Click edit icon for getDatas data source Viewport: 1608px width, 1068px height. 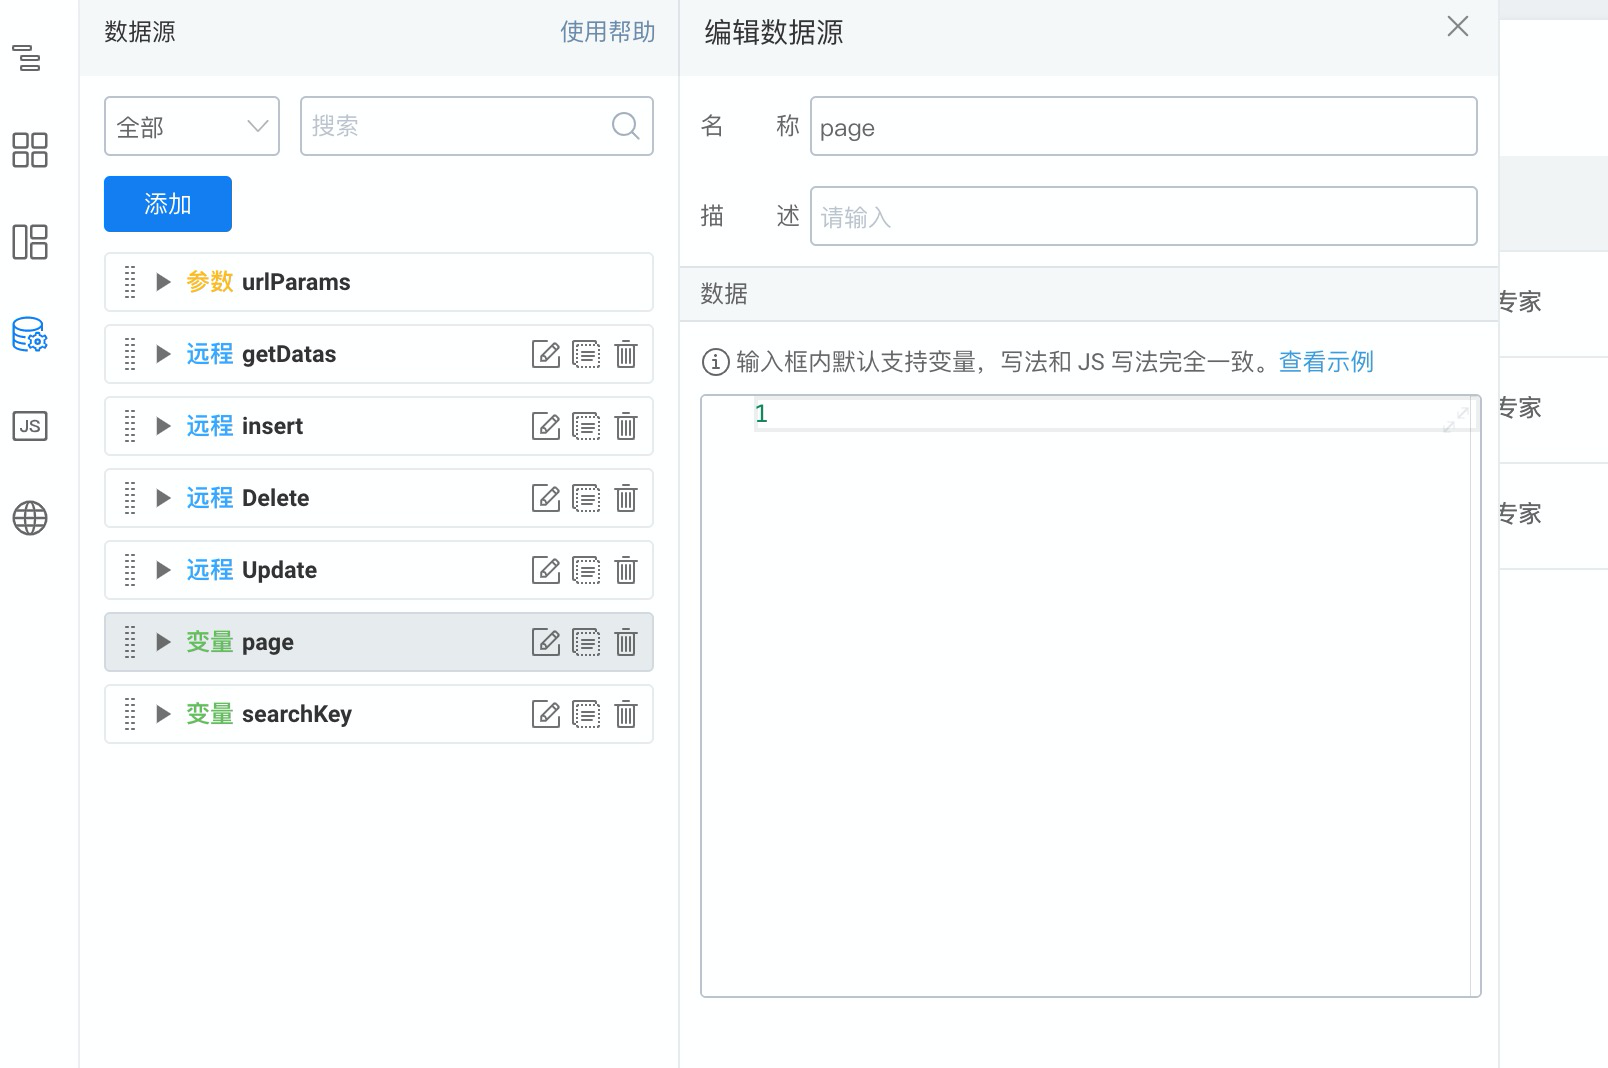[545, 354]
